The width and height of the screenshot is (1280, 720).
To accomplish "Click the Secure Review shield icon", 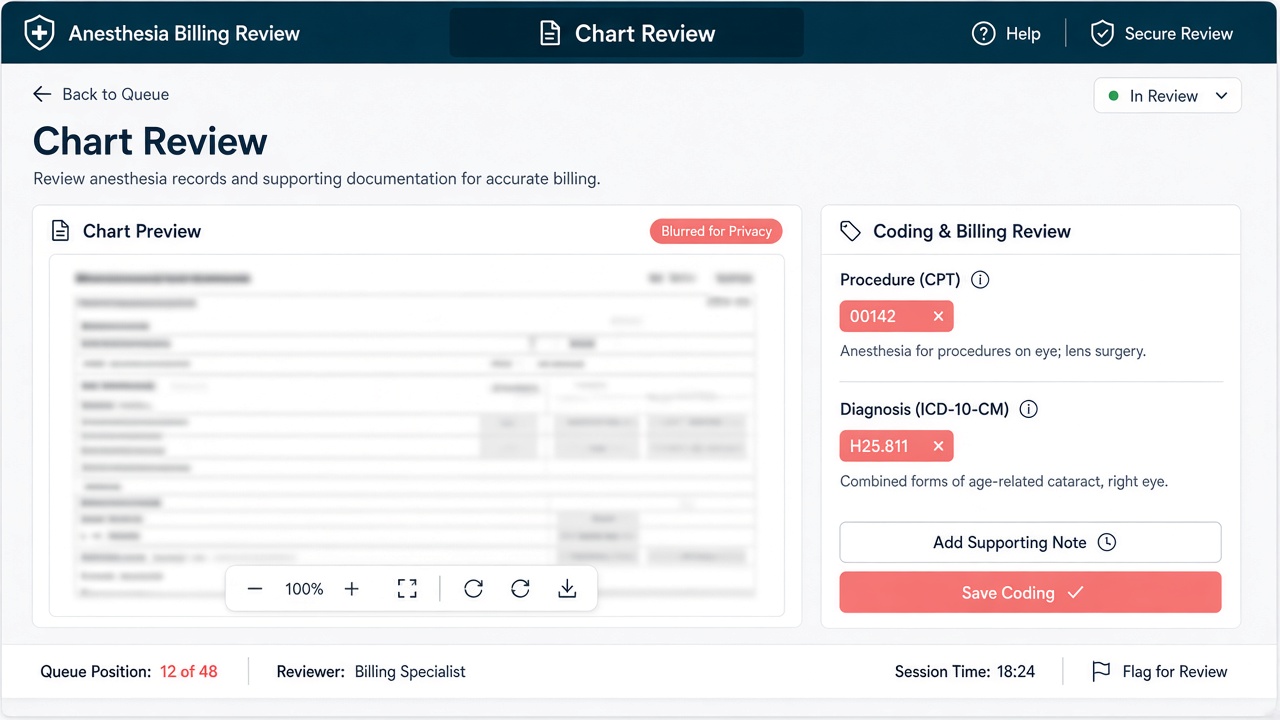I will [x=1102, y=33].
